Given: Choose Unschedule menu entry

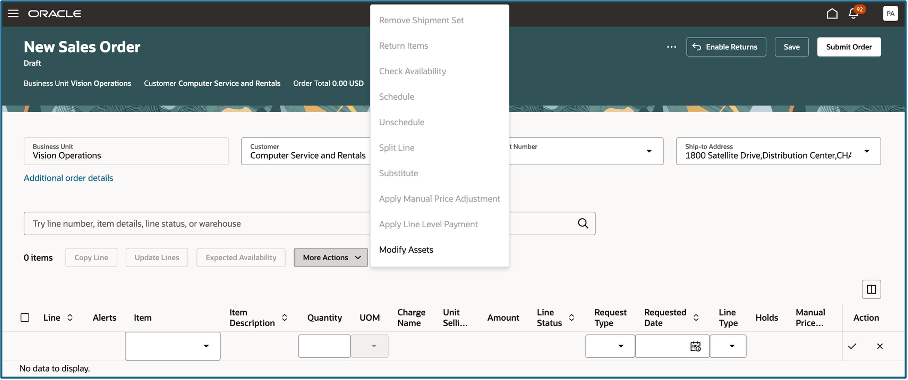Looking at the screenshot, I should point(440,122).
